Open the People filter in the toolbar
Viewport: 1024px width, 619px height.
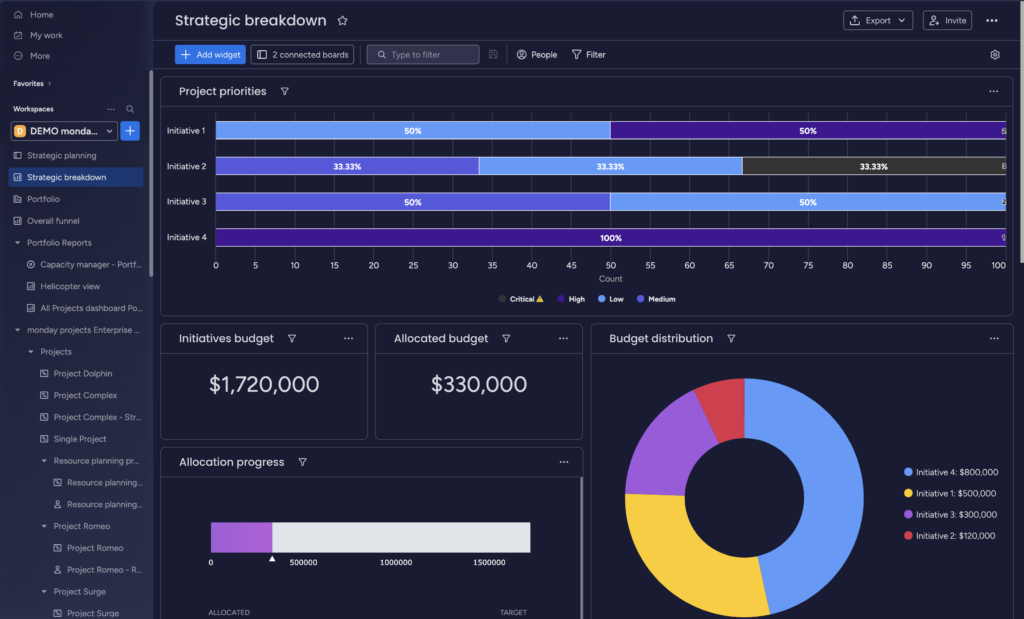click(x=536, y=54)
